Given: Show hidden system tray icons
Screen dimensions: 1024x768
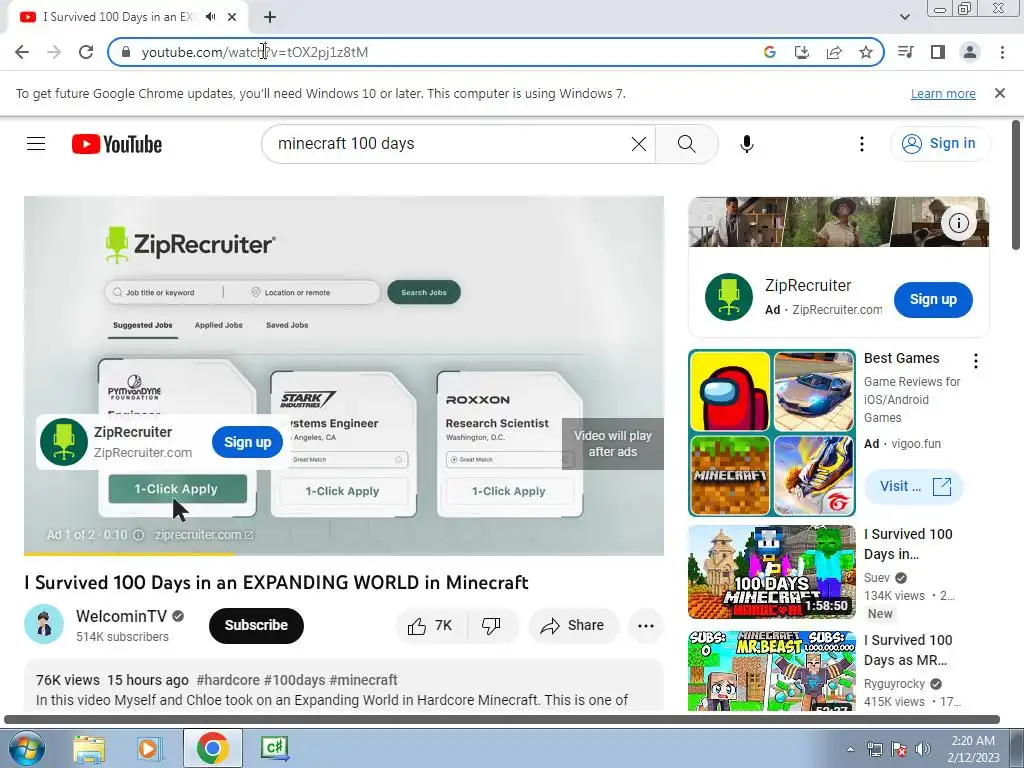Looking at the screenshot, I should pyautogui.click(x=850, y=749).
